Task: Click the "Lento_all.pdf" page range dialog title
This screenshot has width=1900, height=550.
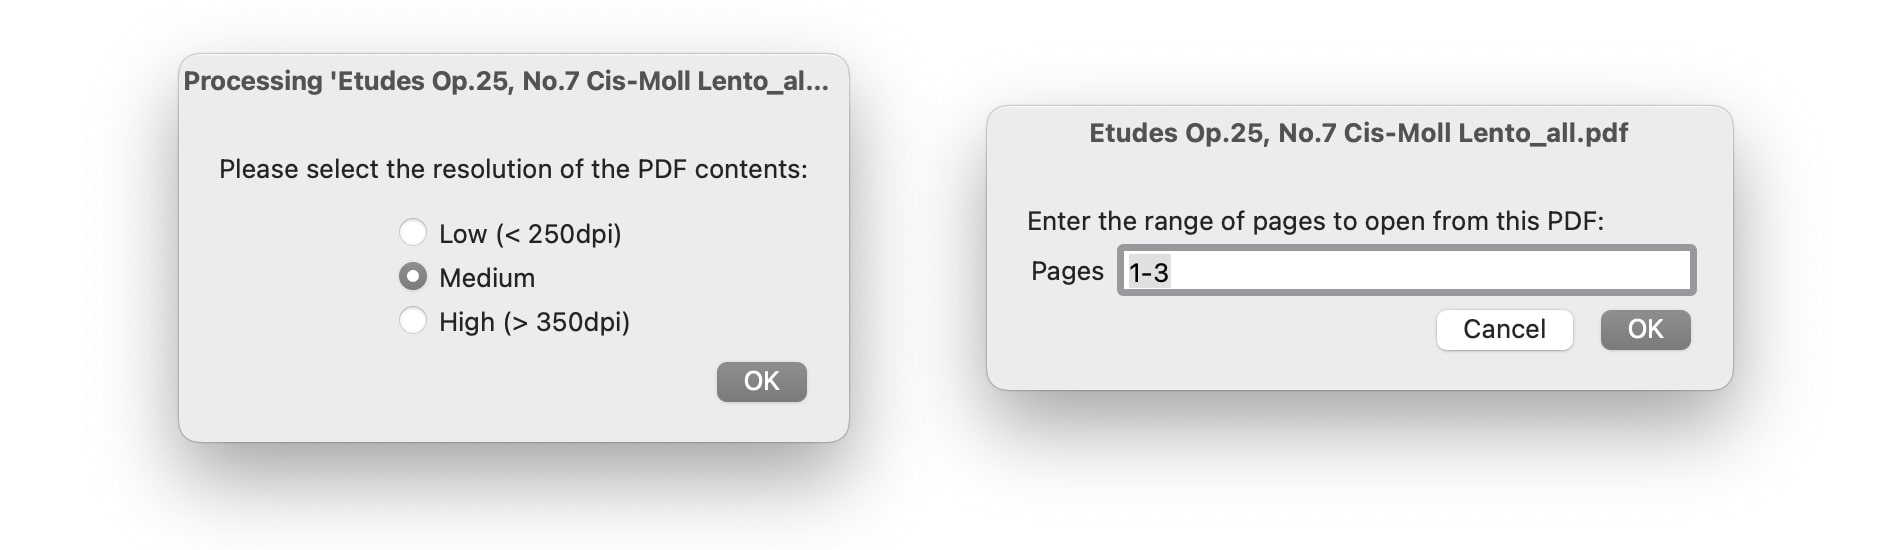Action: (1358, 133)
